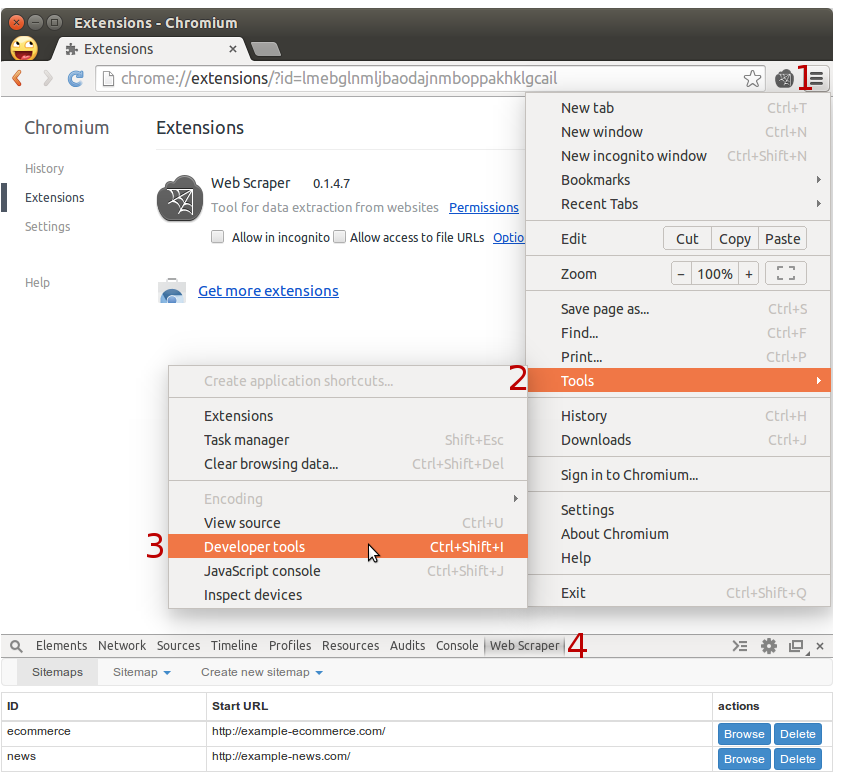Viewport: 848px width, 780px height.
Task: Enable the Allow in incognito checkbox
Action: point(217,237)
